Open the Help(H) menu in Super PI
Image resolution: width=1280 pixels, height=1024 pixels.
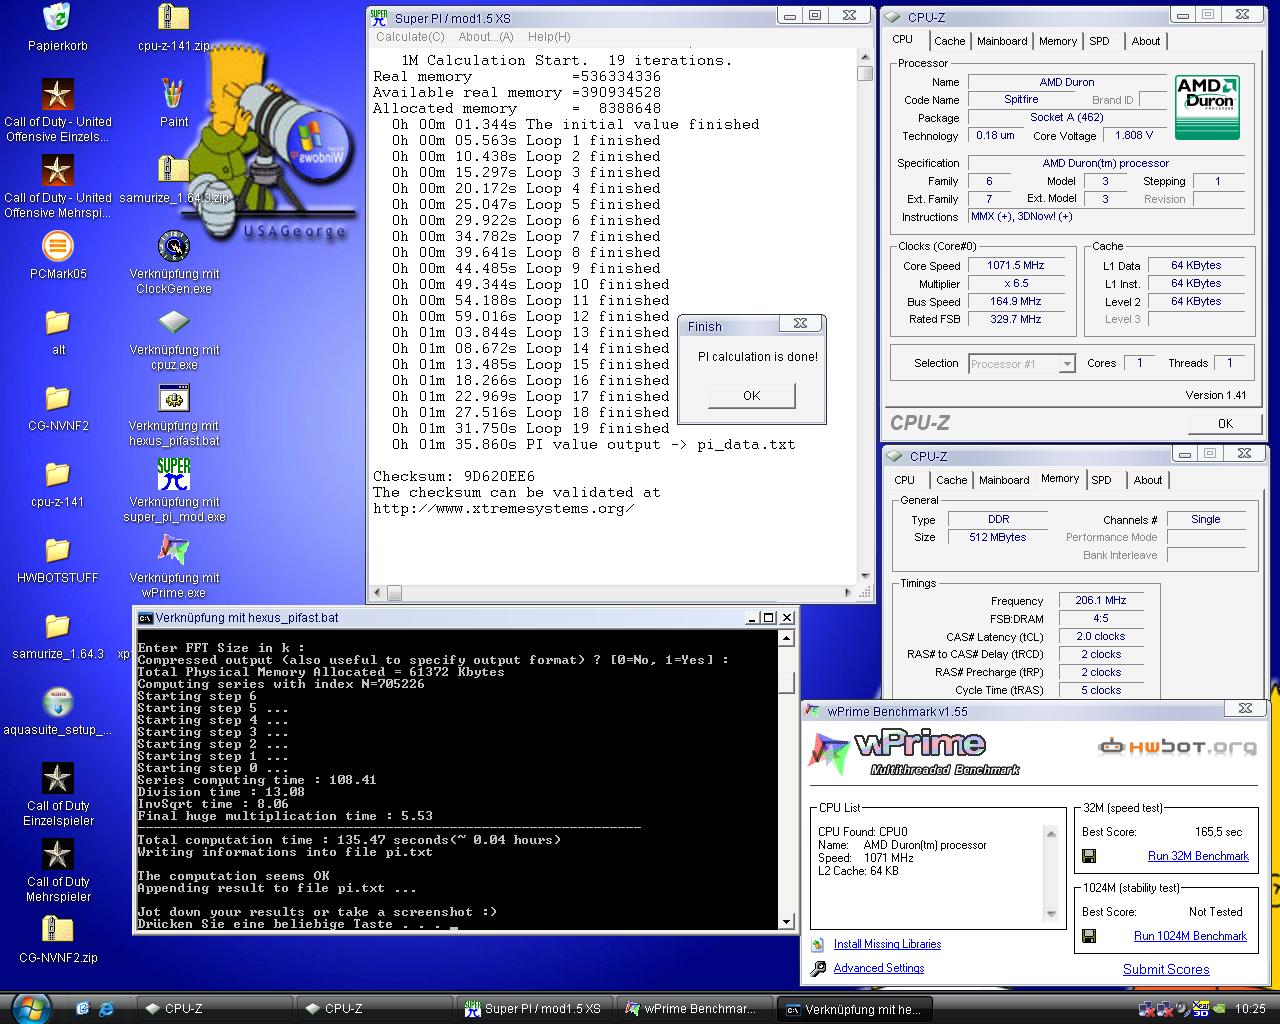[x=549, y=37]
